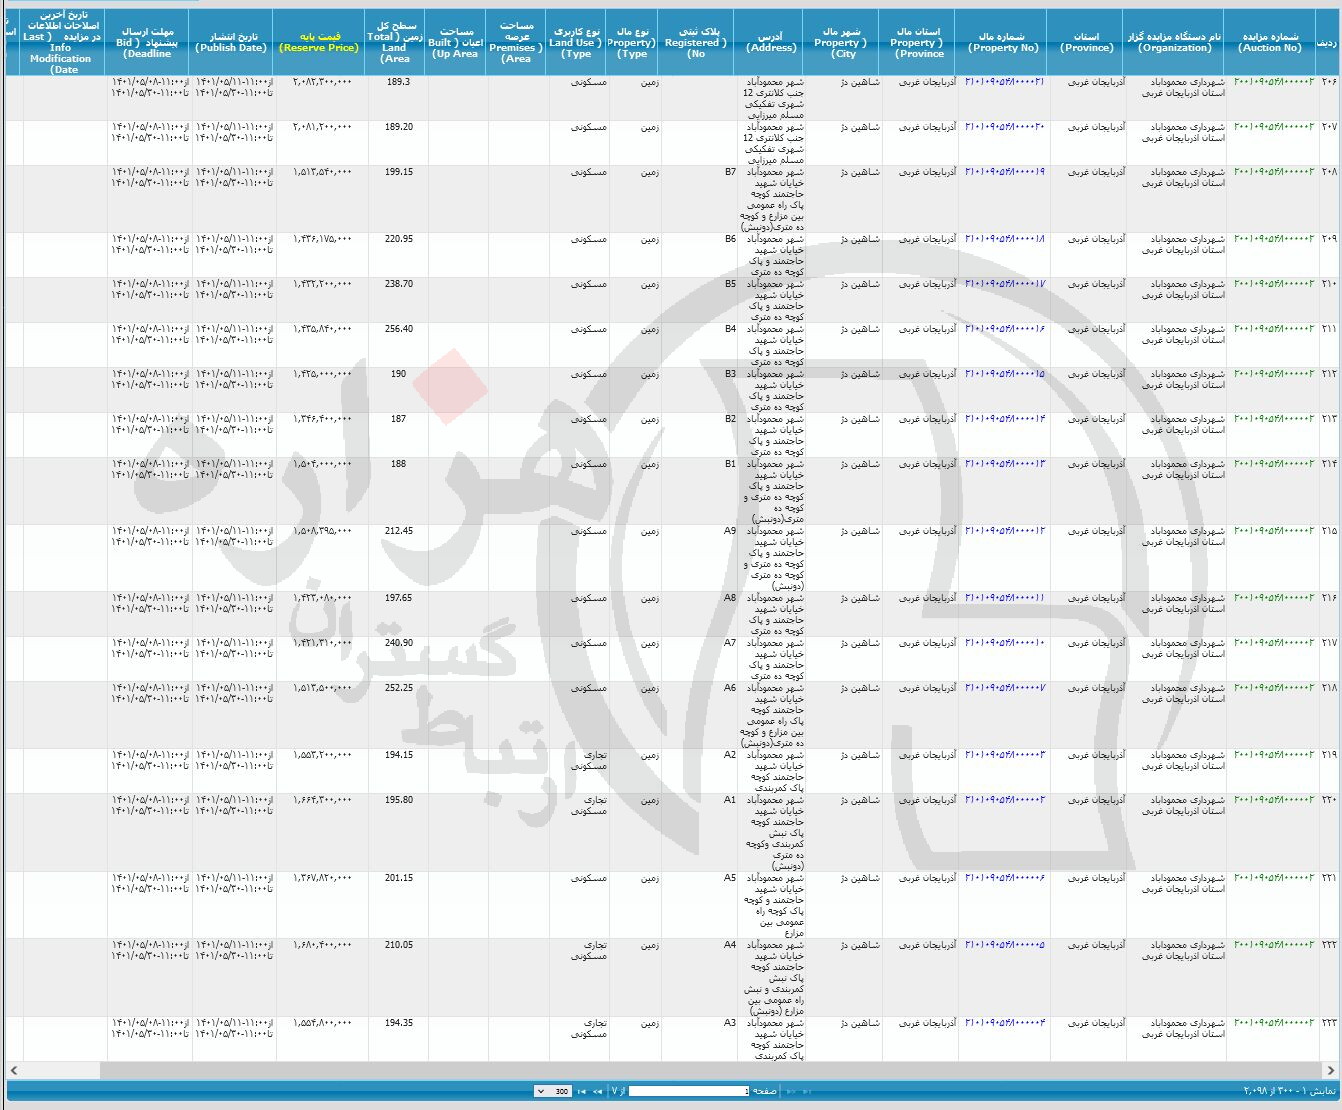Viewport: 1342px width, 1110px height.
Task: Open the rows-per-page dropdown showing 300
Action: (x=553, y=1091)
